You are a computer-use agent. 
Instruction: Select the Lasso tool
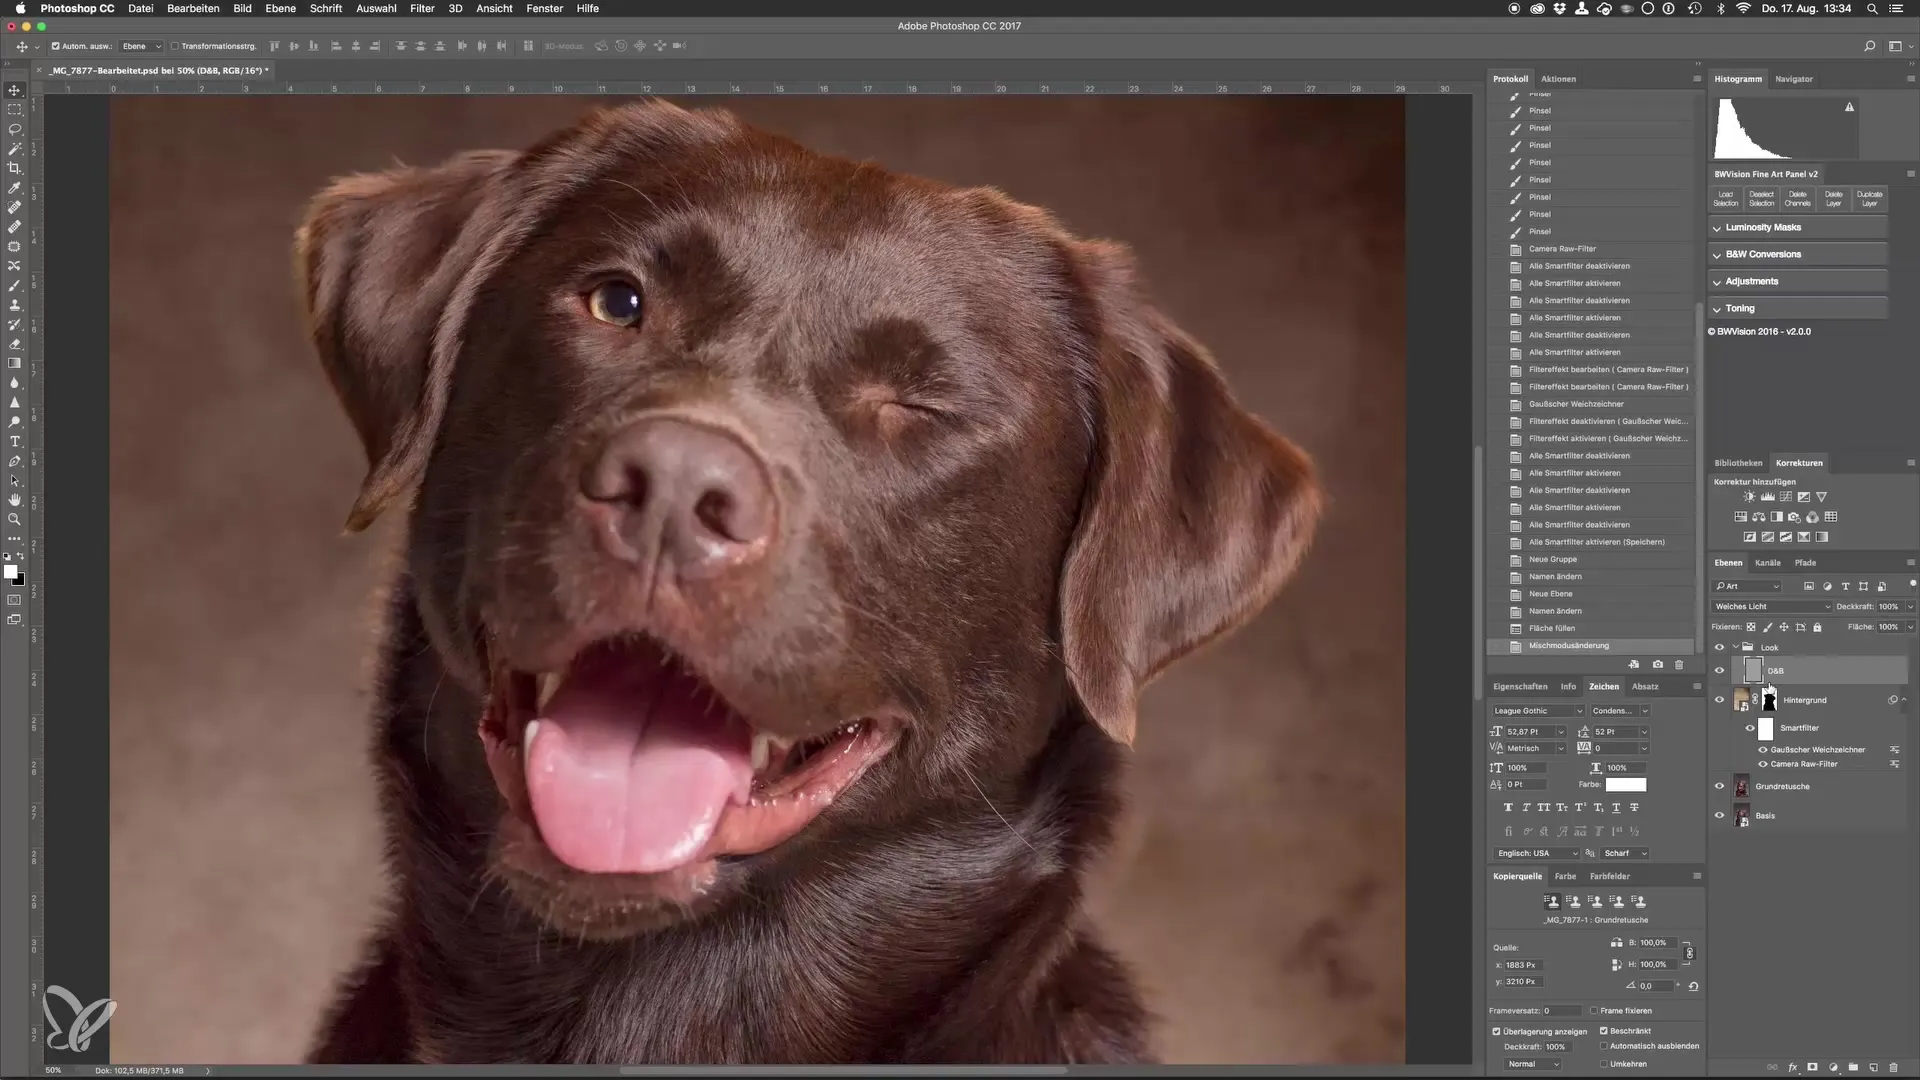[14, 129]
